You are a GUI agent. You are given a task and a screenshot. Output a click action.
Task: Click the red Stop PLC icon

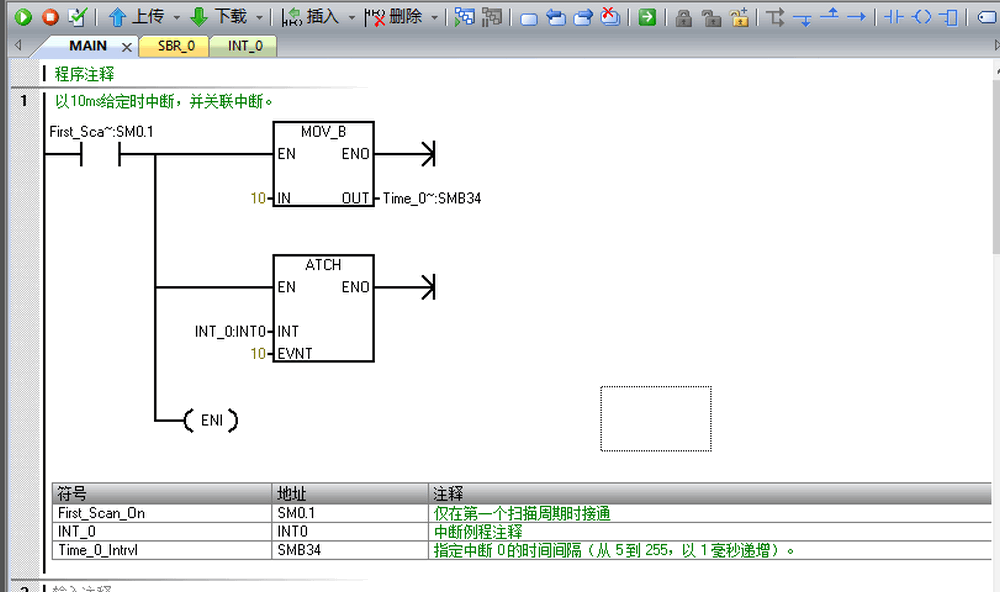coord(50,17)
